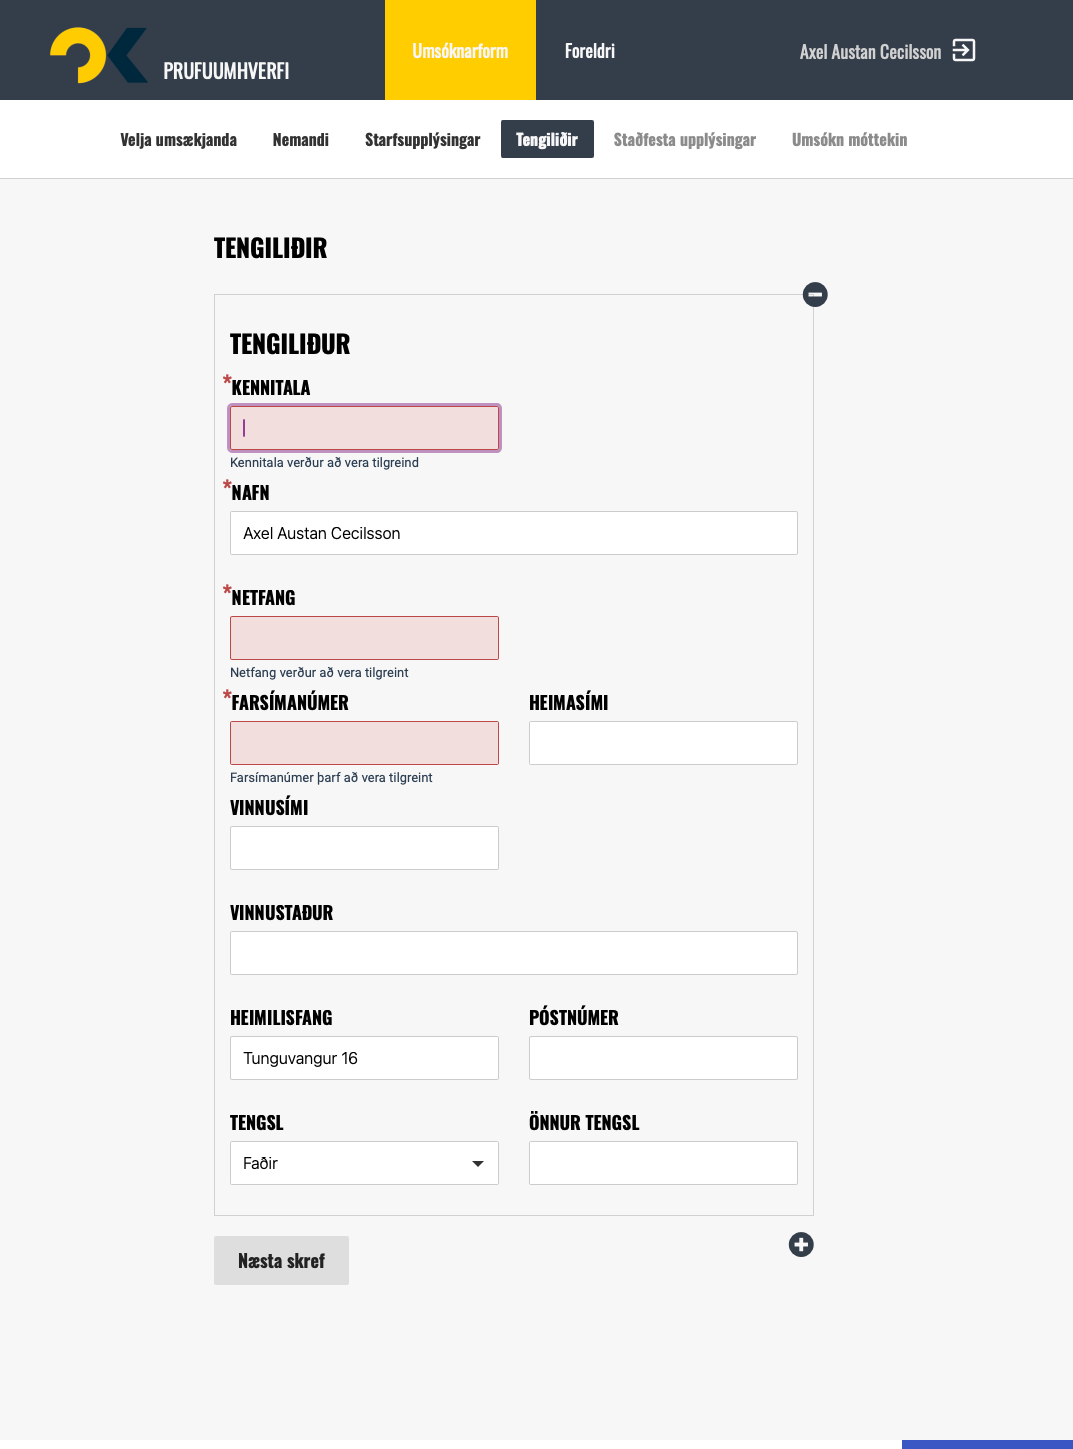Switch to the Foreldri tab
1073x1449 pixels.
pyautogui.click(x=590, y=50)
